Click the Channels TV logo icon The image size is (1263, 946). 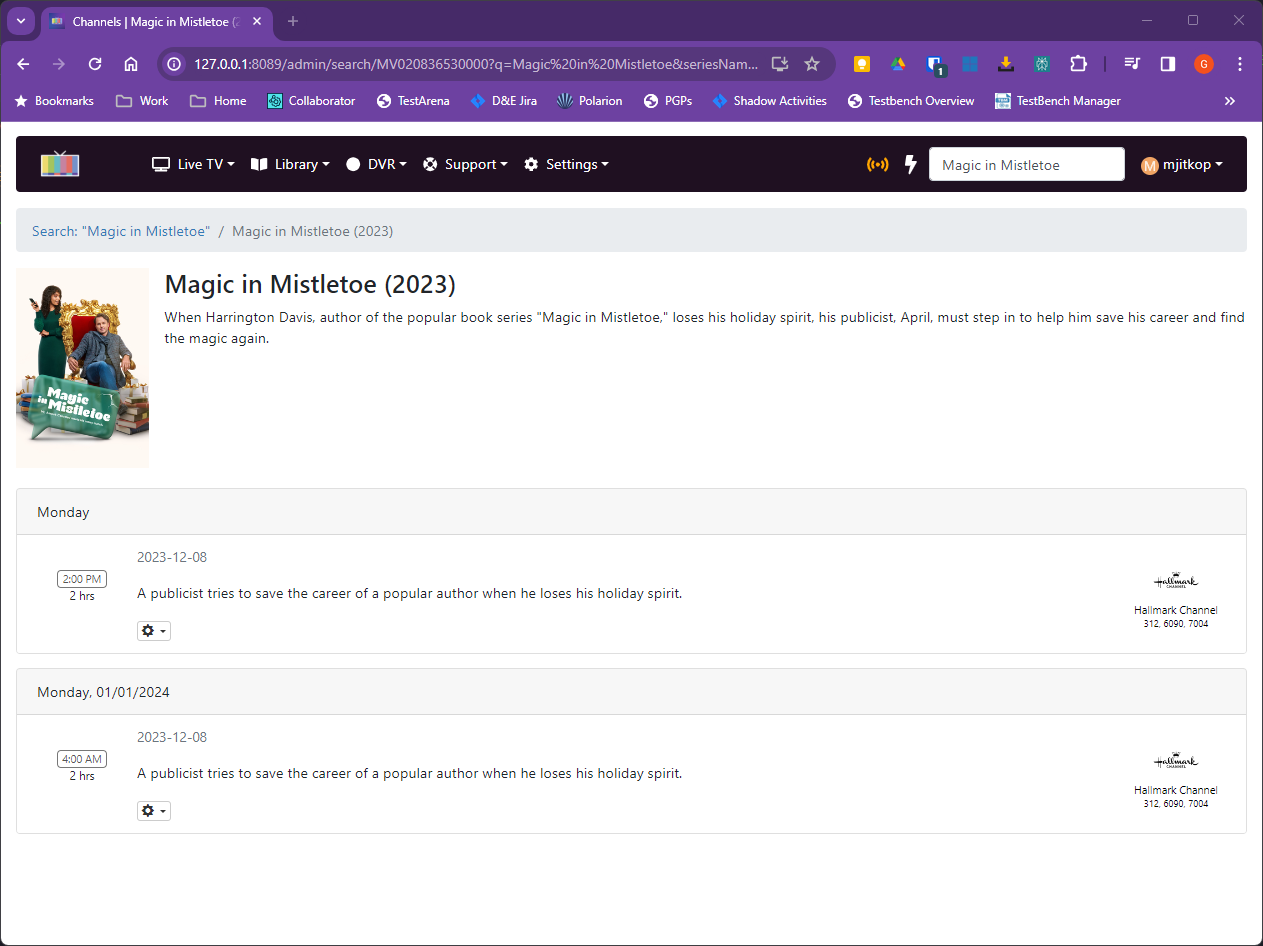point(59,164)
